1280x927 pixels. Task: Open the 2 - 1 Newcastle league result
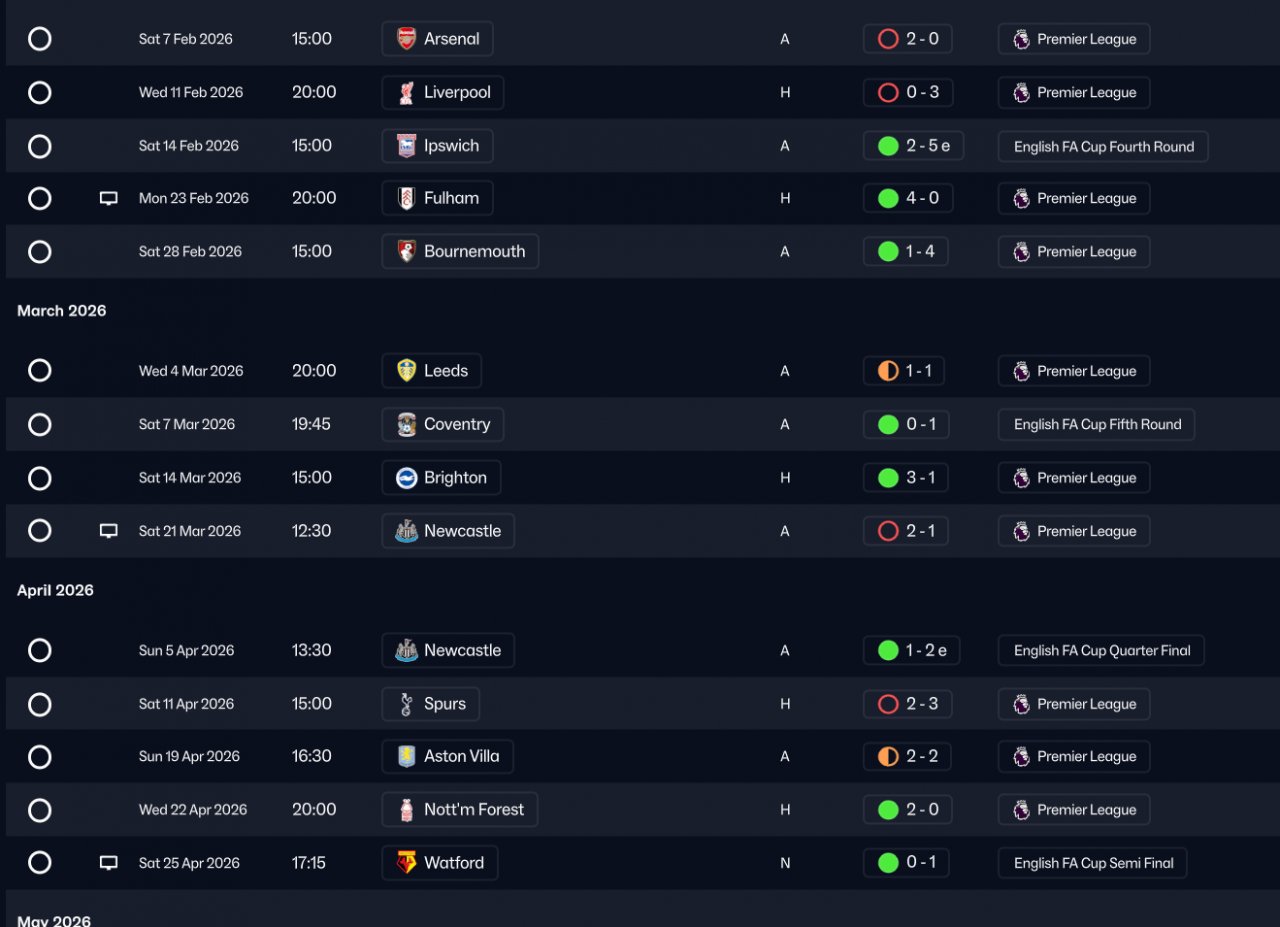pos(907,531)
